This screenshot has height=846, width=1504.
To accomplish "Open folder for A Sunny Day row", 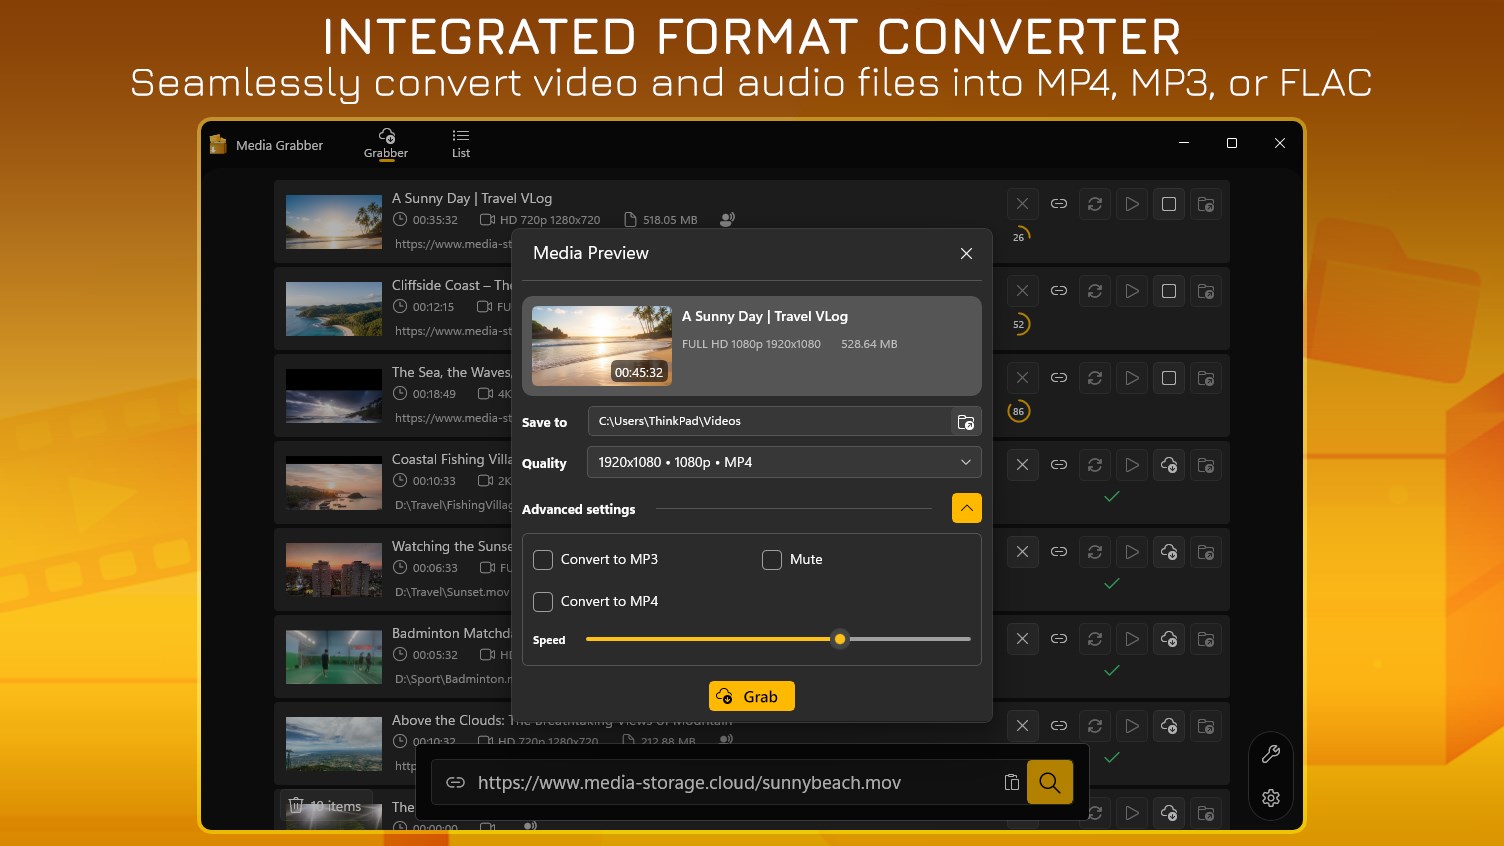I will point(1206,204).
